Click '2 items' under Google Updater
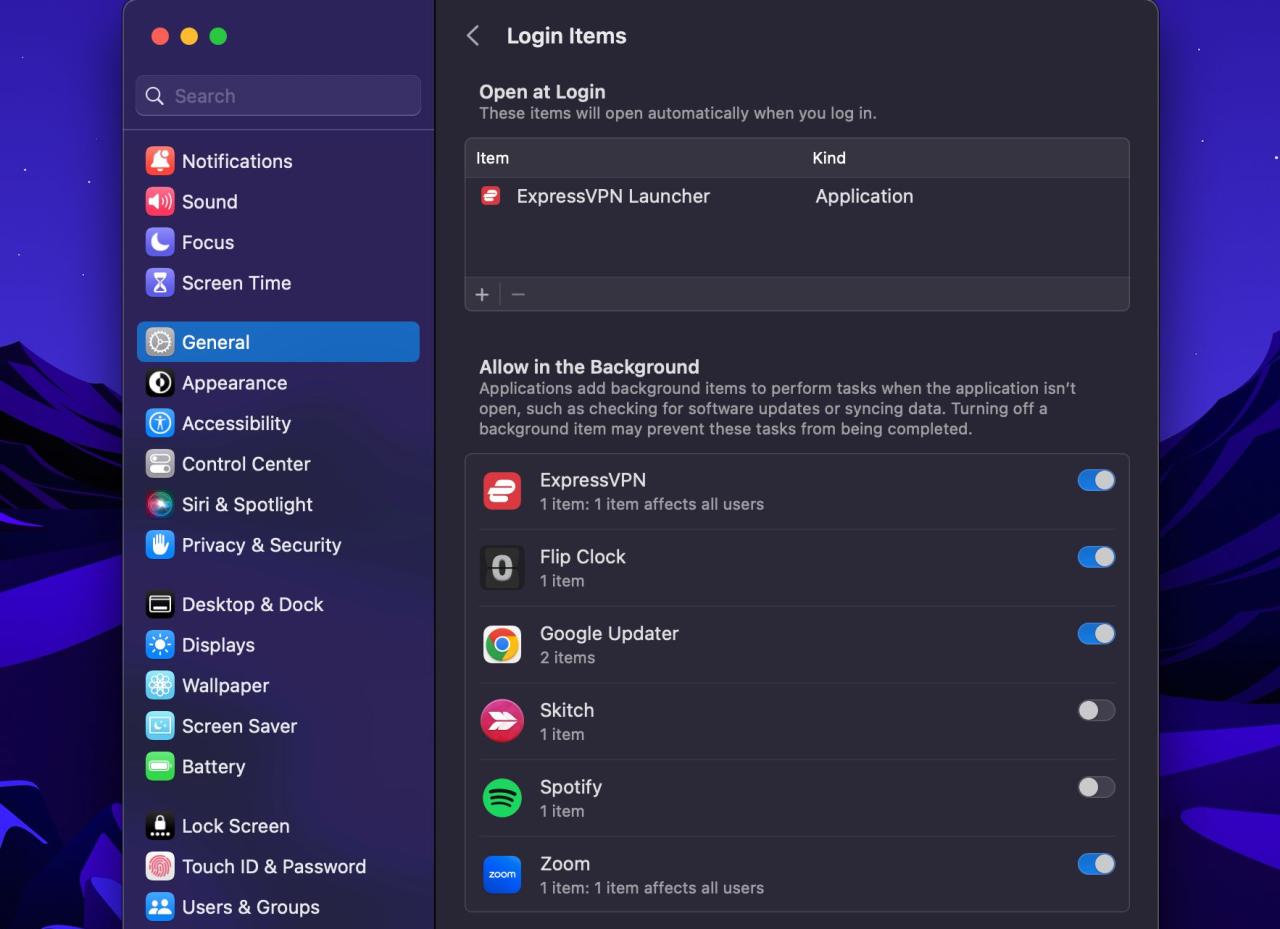Viewport: 1280px width, 929px height. (567, 658)
